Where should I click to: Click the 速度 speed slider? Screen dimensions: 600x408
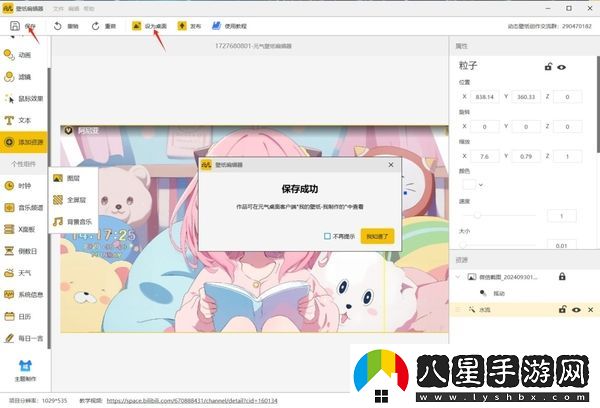(x=476, y=216)
